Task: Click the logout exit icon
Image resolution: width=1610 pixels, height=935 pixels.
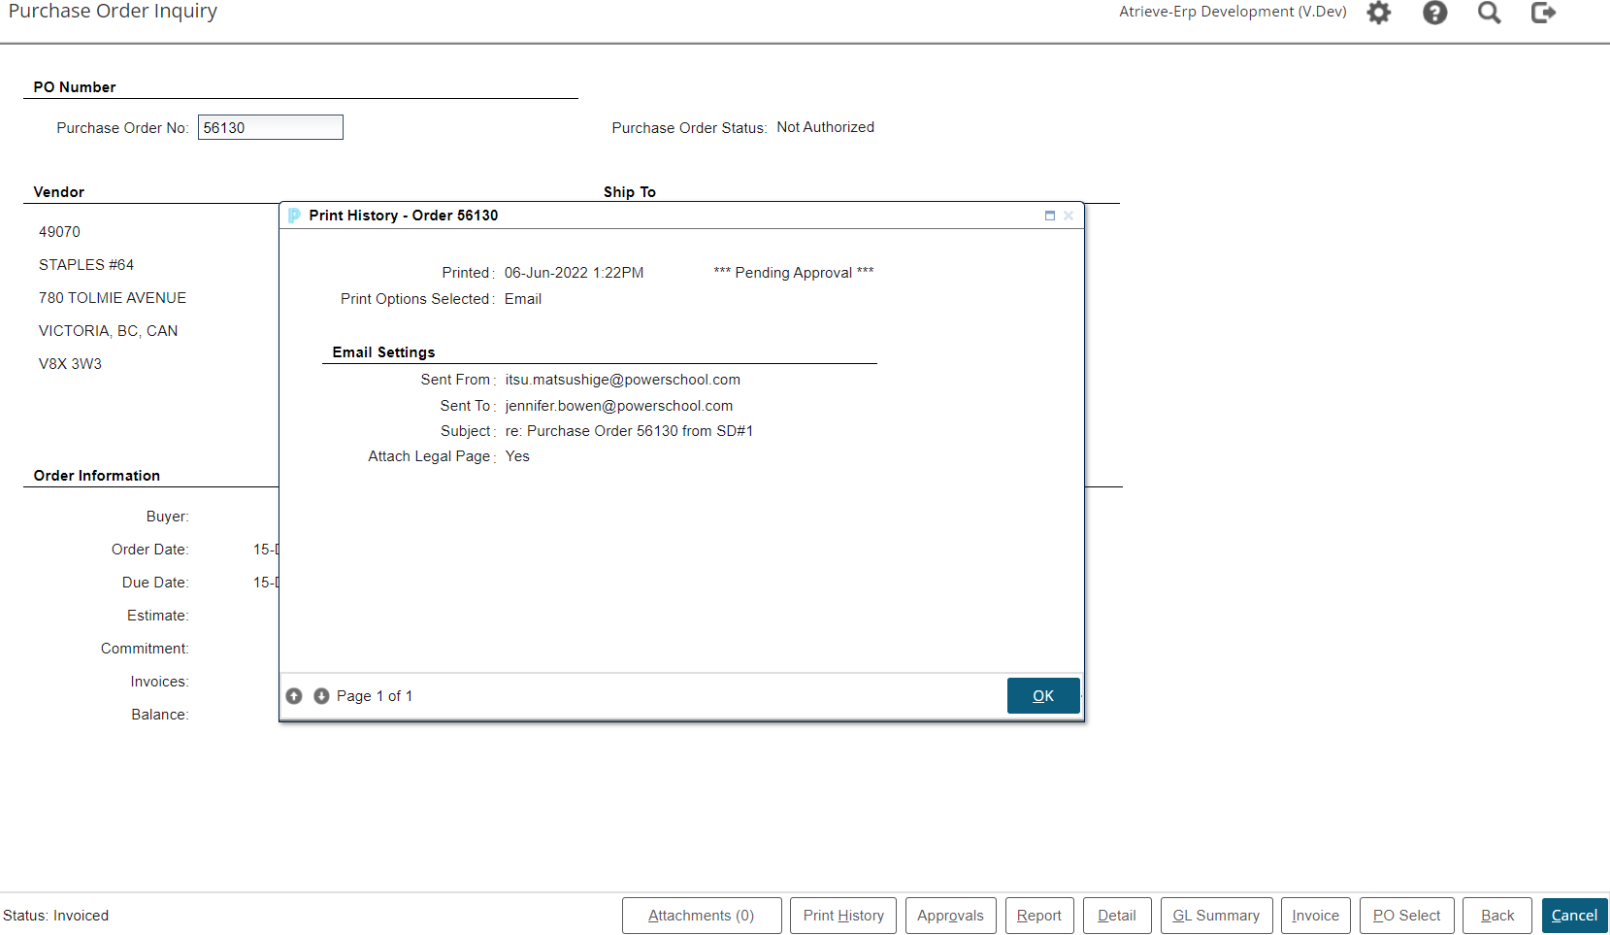Action: tap(1543, 13)
